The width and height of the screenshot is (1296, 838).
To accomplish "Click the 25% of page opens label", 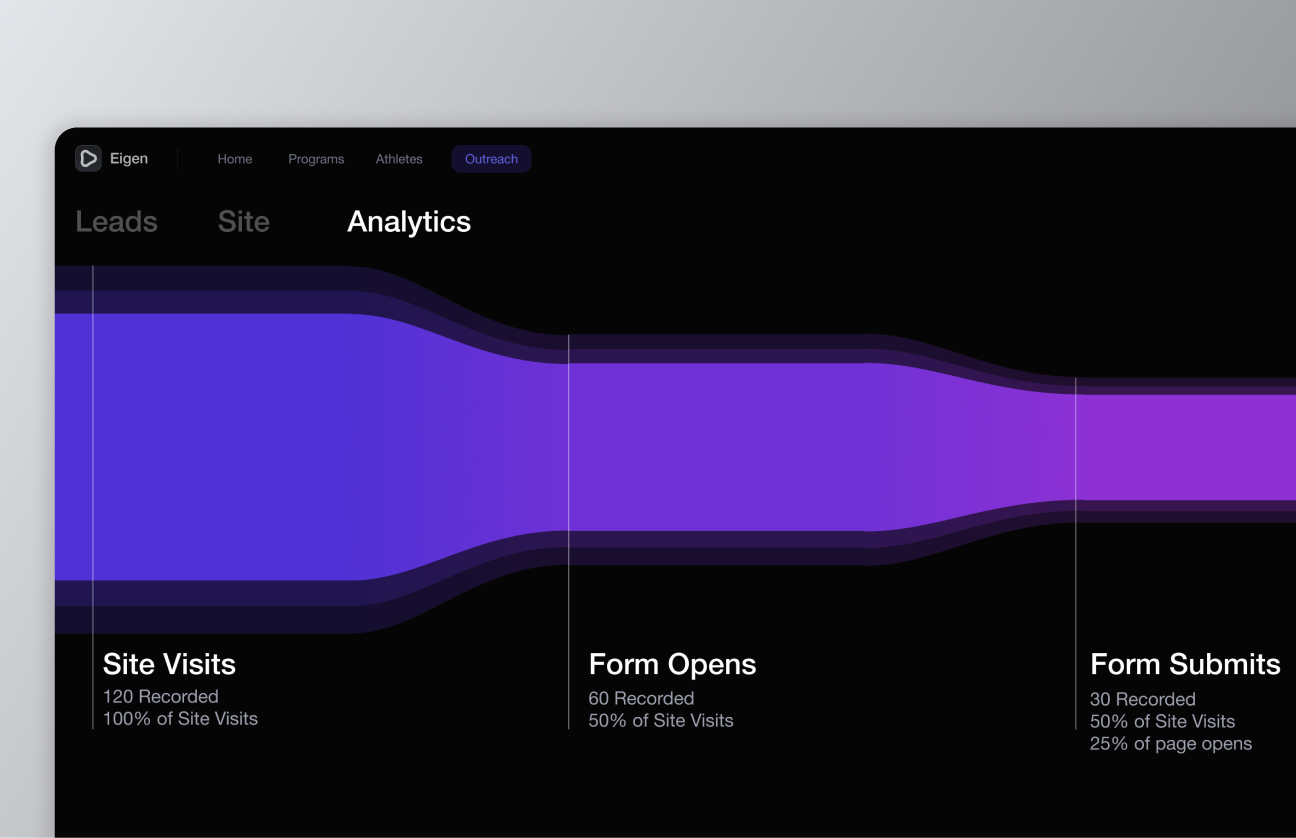I will click(1171, 743).
